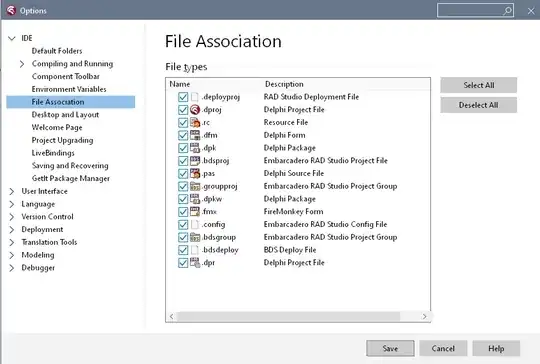
Task: Select GetIt Package Manager in the tree
Action: click(x=71, y=178)
